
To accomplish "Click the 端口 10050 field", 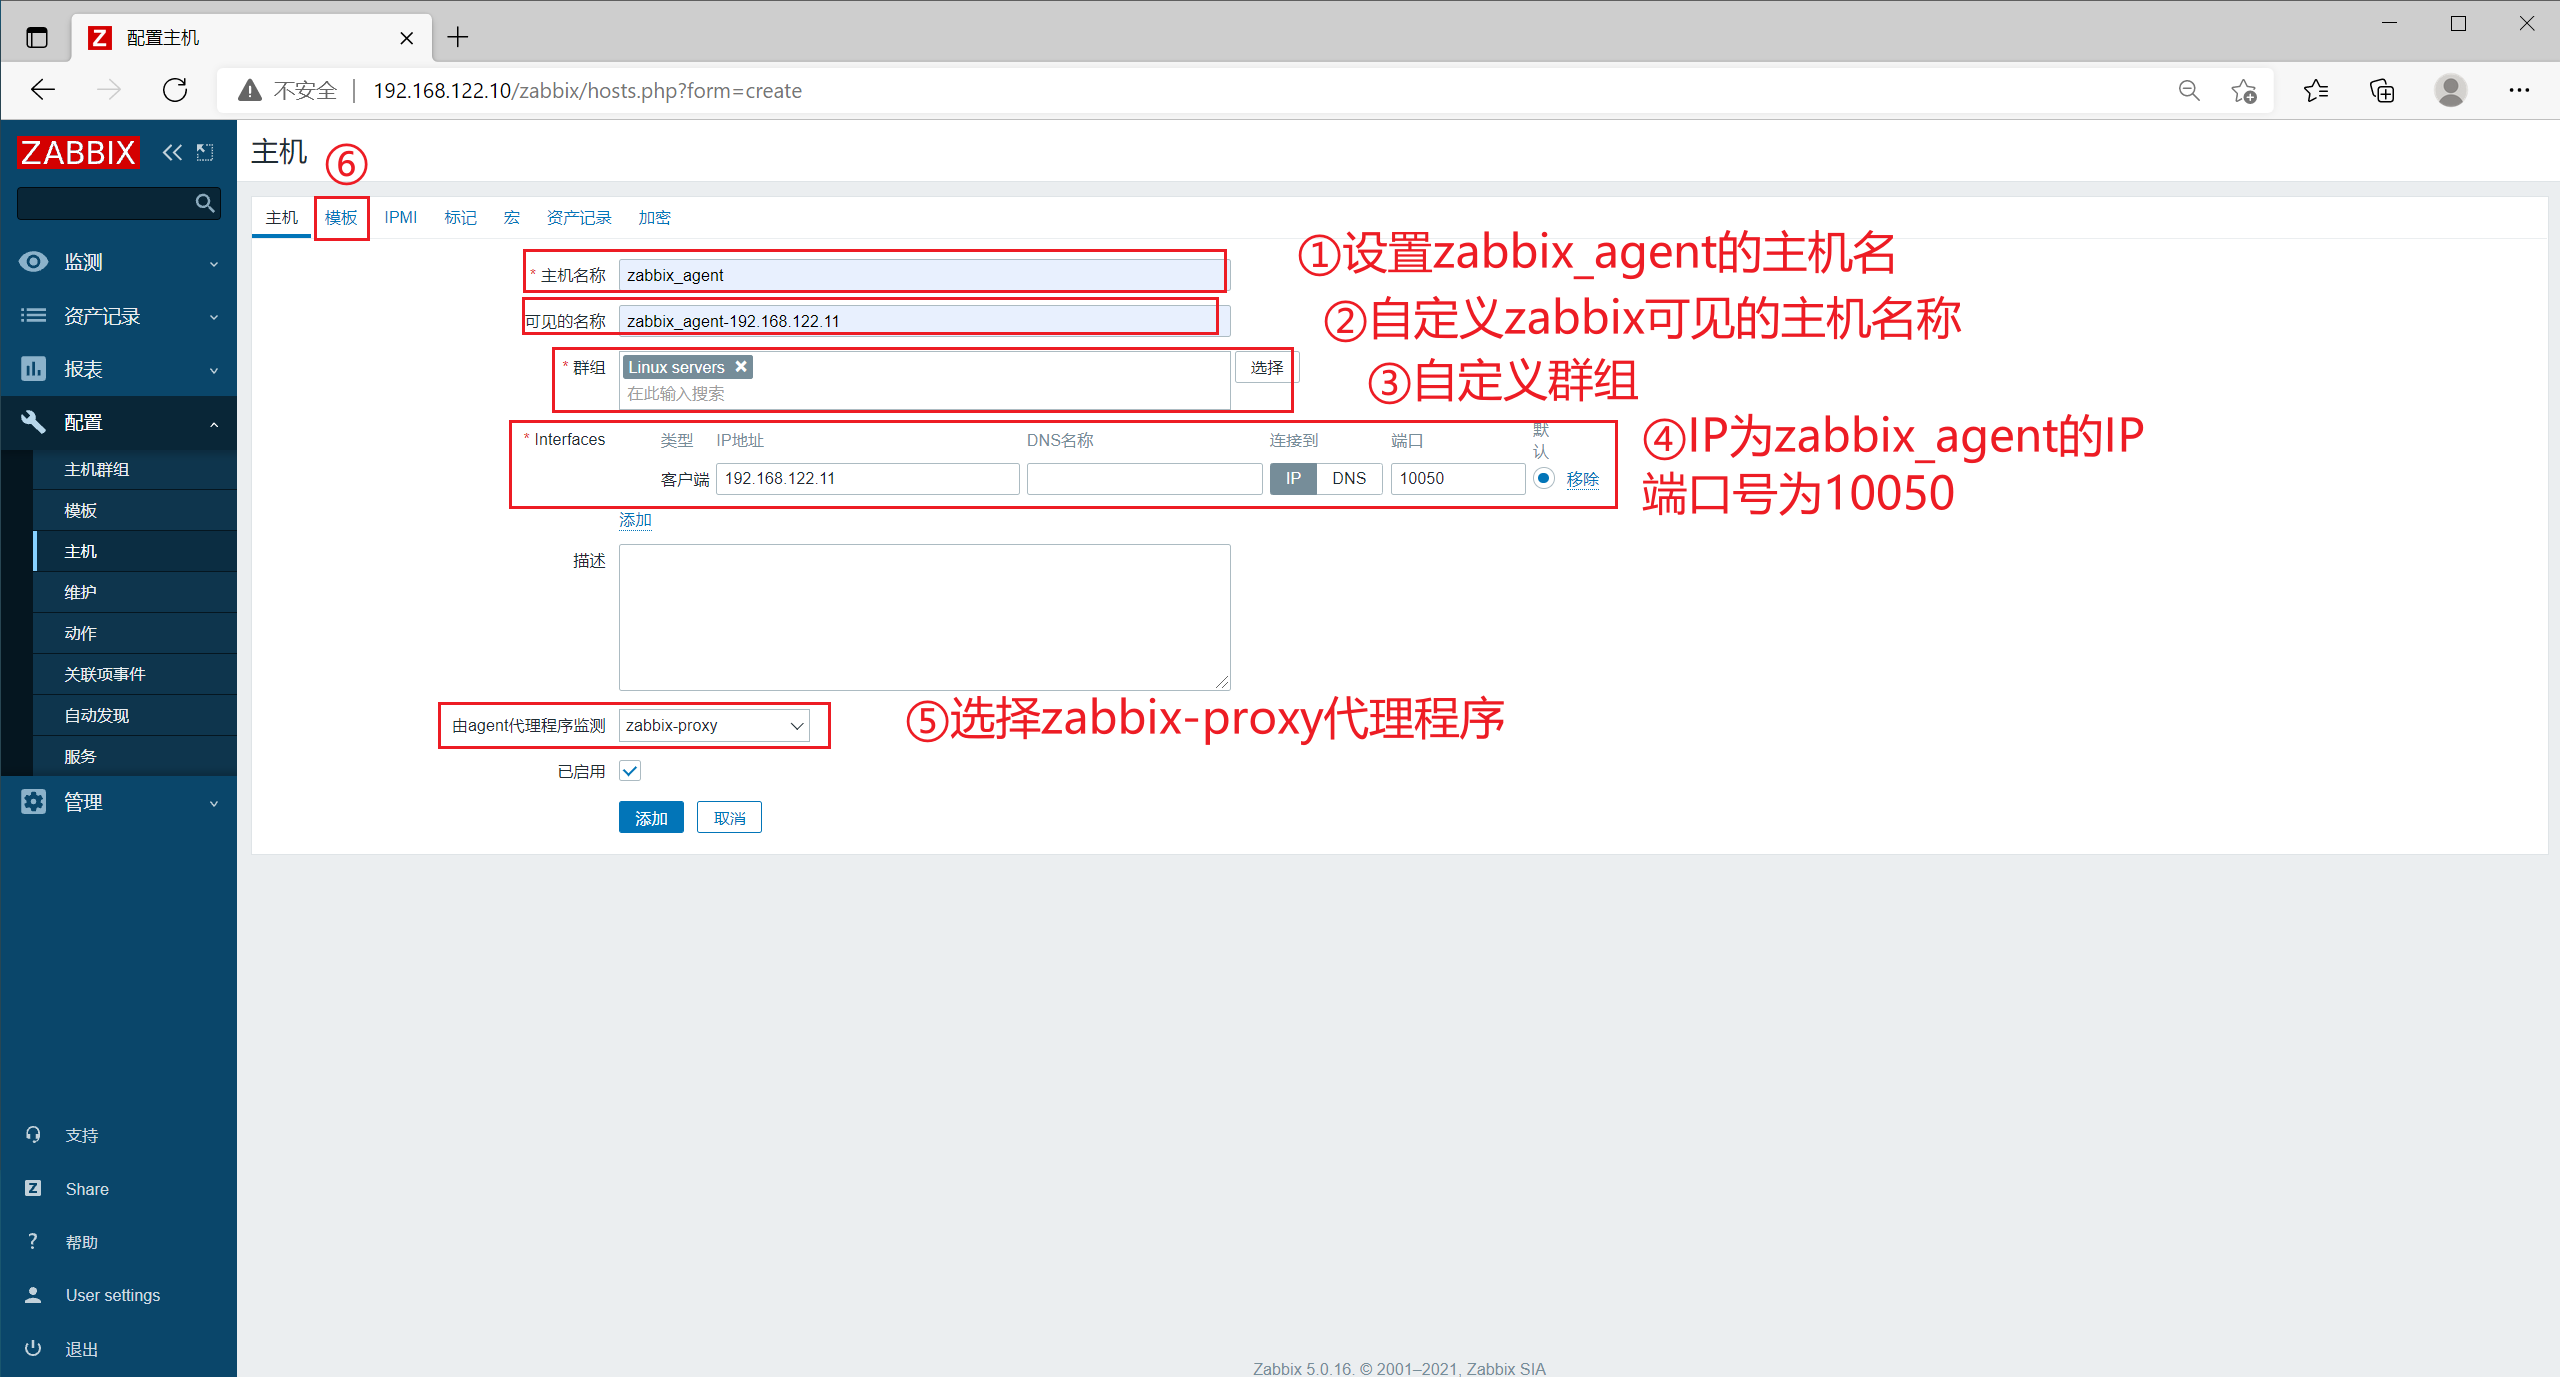I will (1458, 479).
